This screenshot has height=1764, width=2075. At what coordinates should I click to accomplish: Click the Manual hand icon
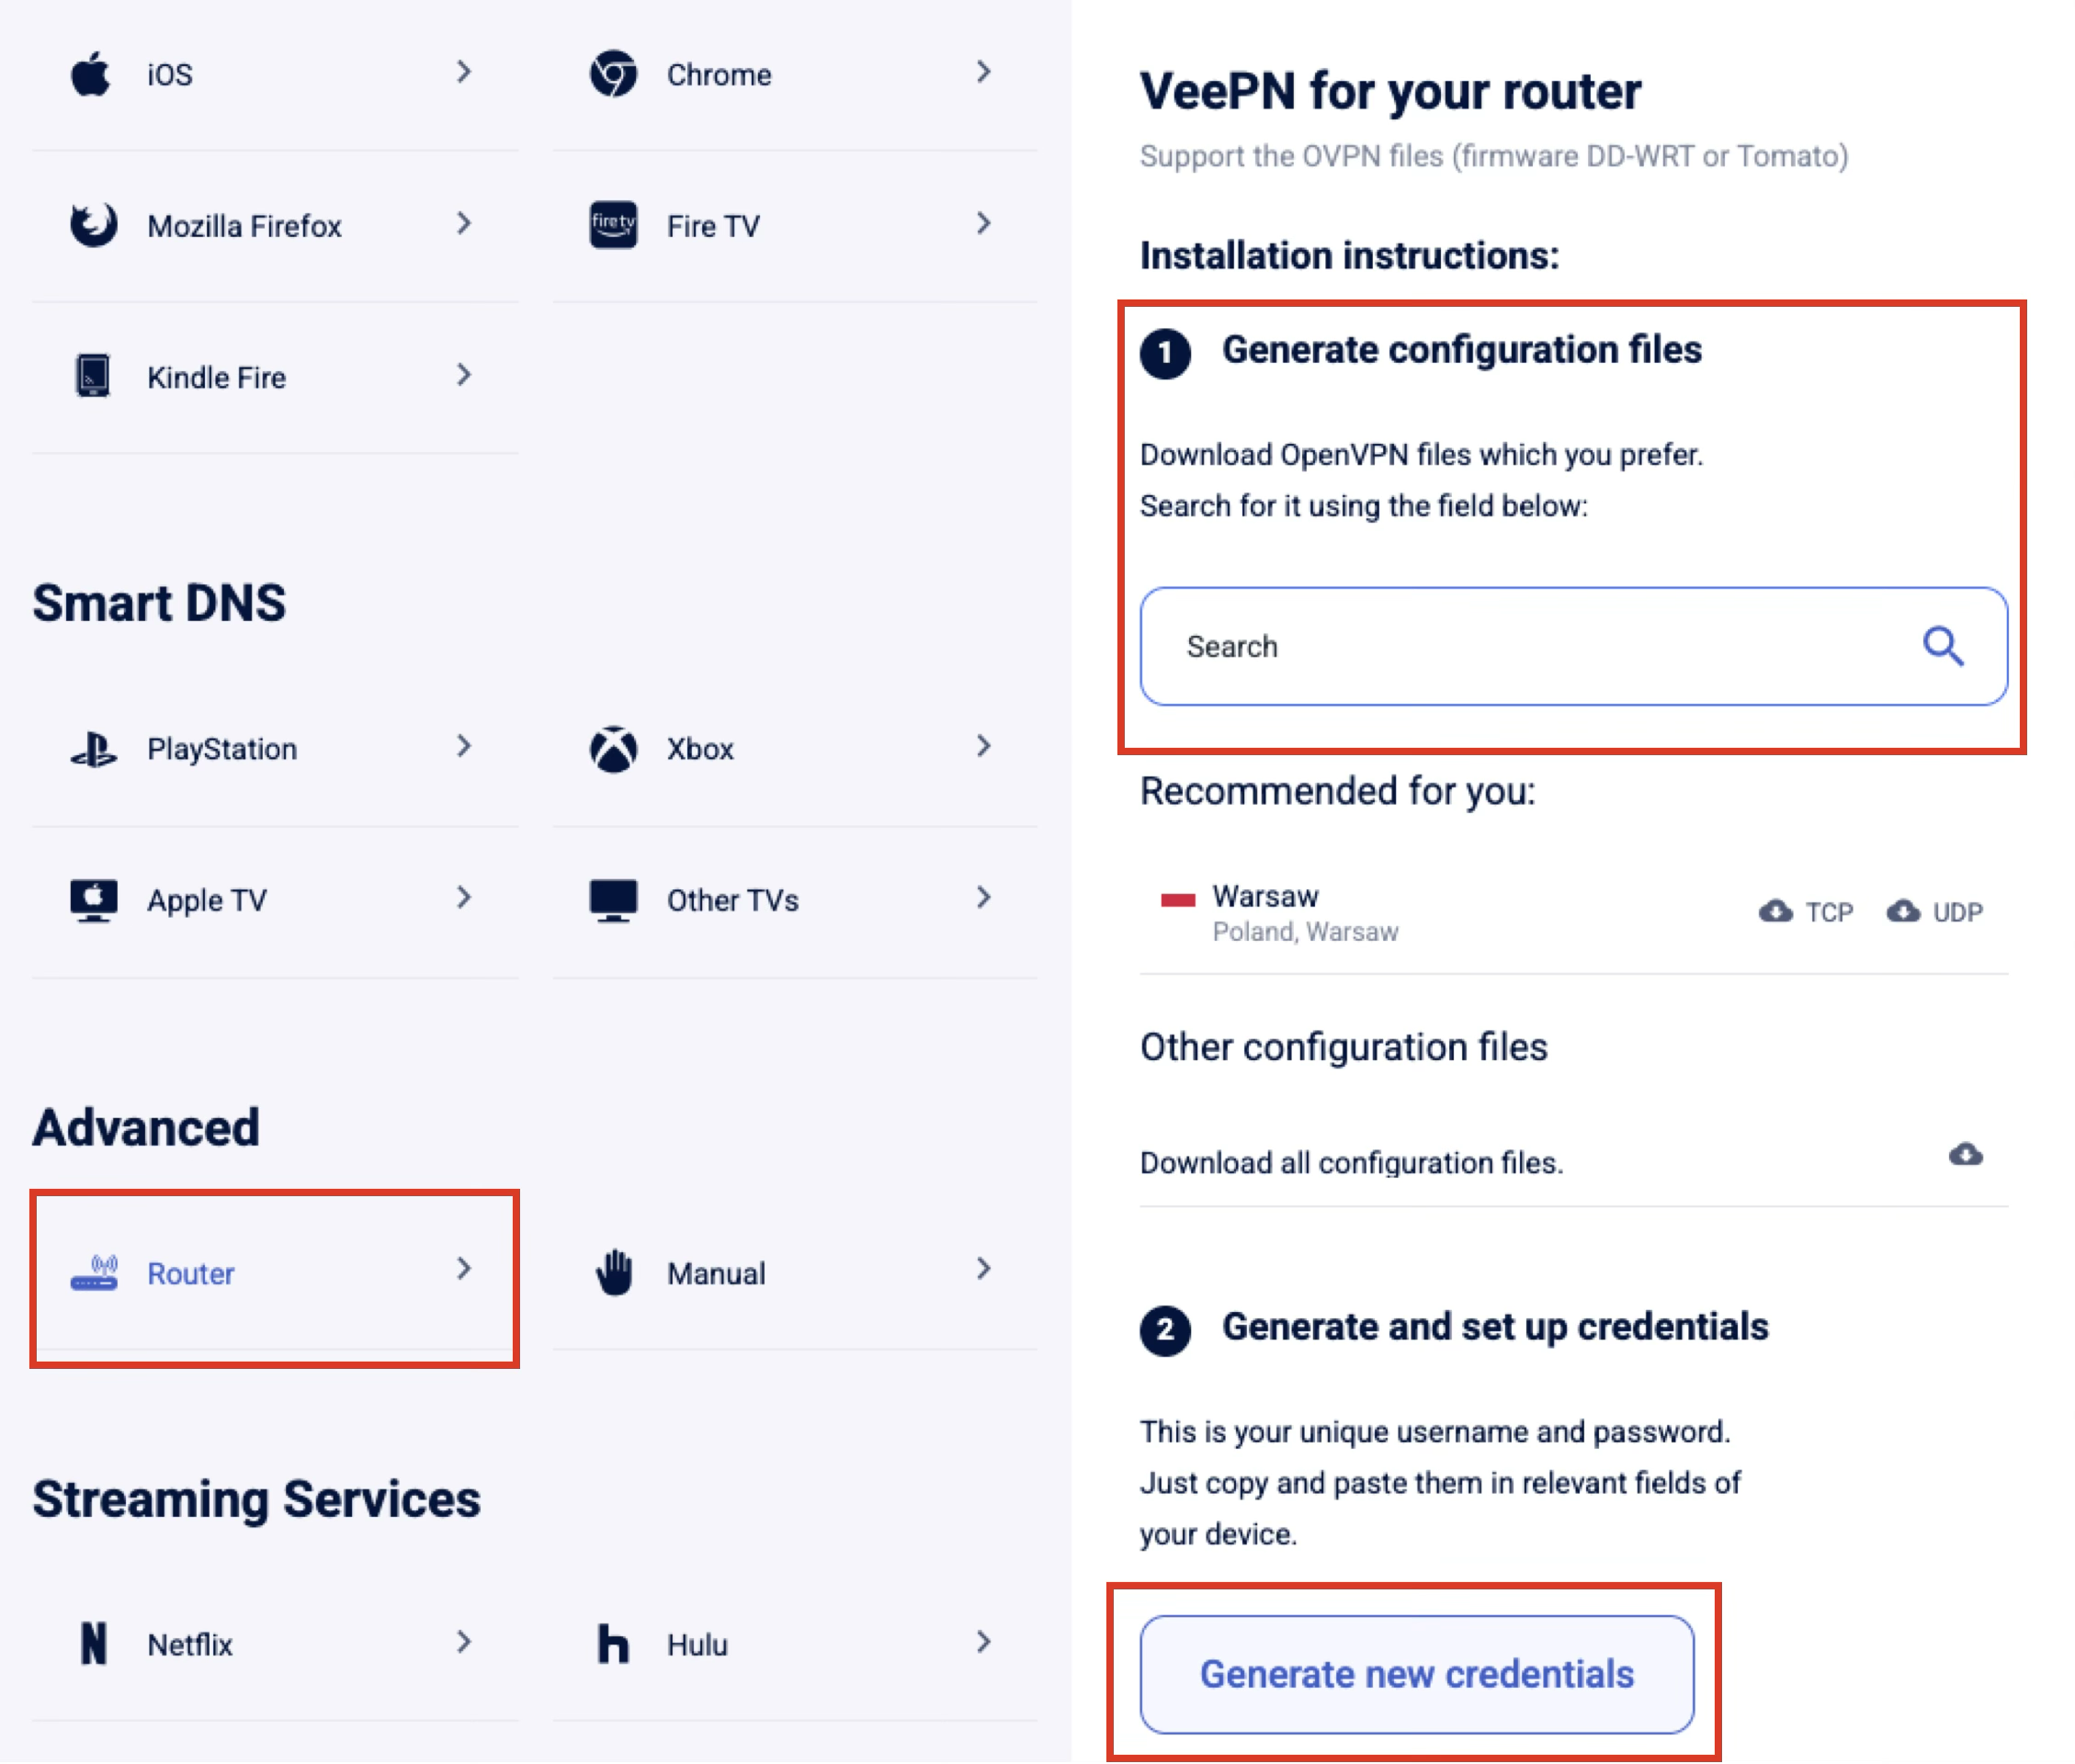(x=611, y=1272)
